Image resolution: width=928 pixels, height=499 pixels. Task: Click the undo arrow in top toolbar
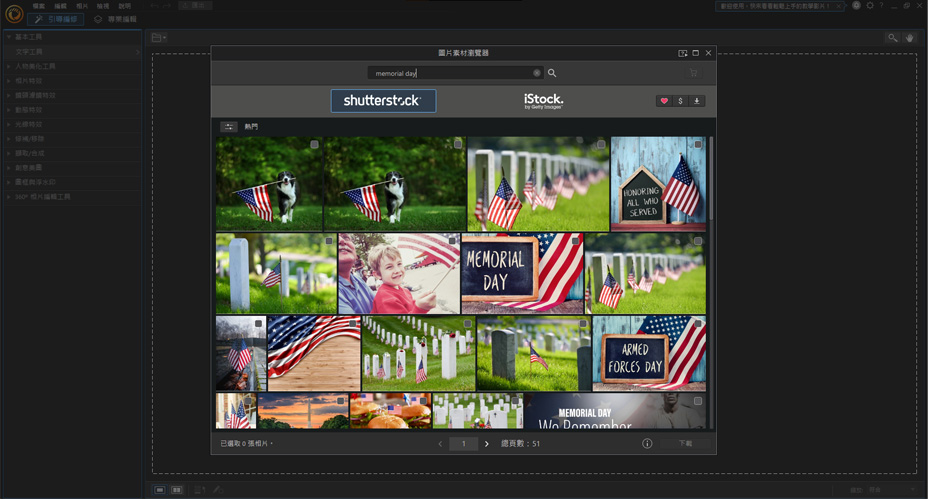[x=154, y=5]
